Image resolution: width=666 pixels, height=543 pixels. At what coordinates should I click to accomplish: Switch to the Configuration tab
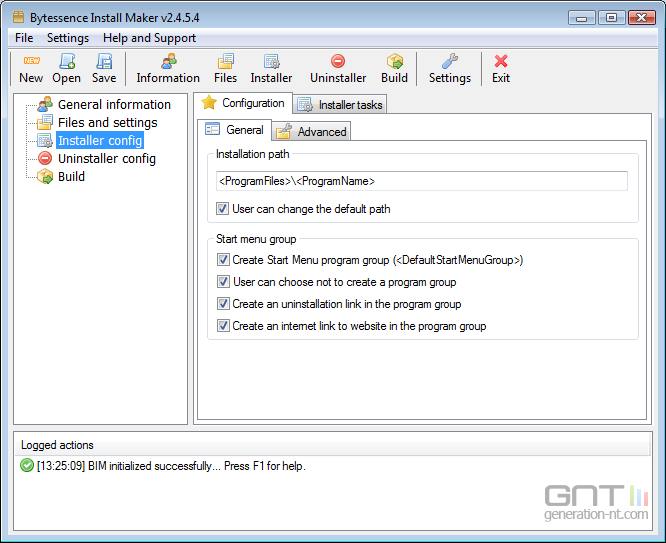(243, 103)
